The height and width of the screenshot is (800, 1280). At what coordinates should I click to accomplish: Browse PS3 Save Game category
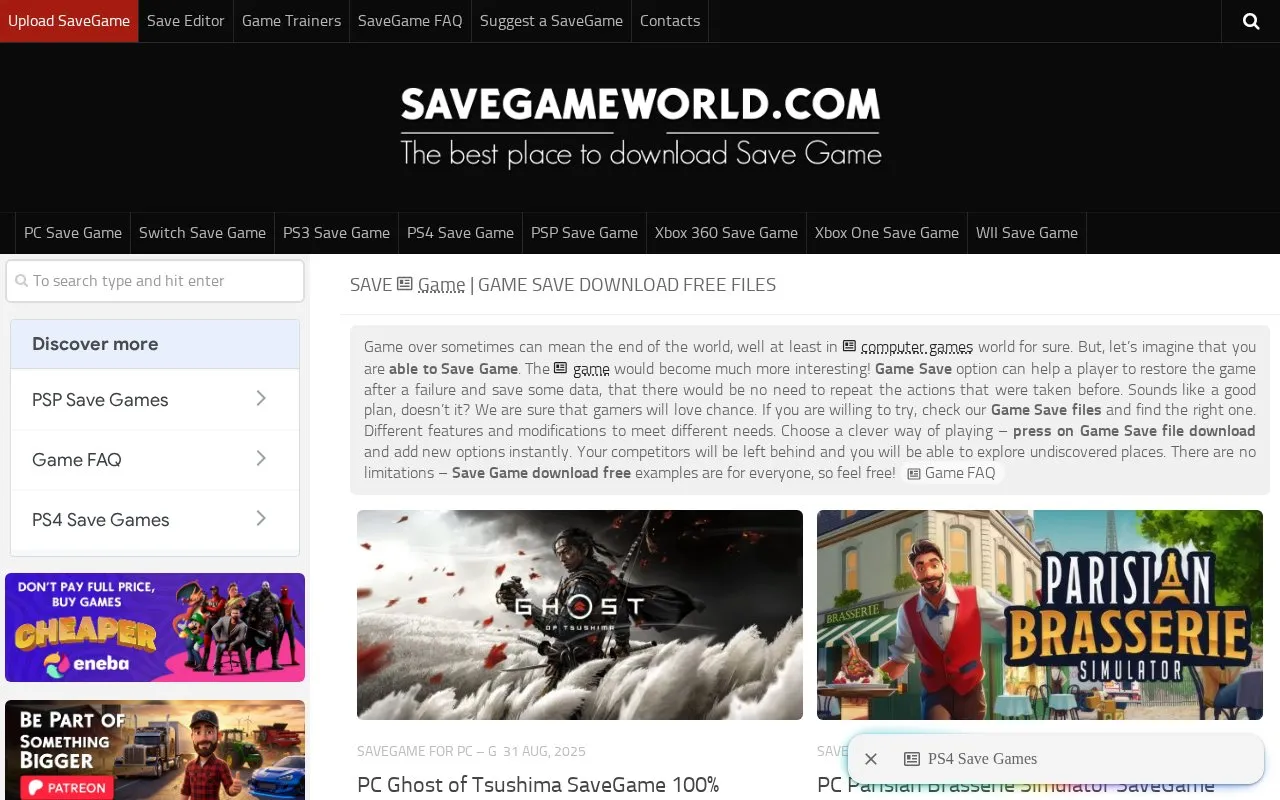(336, 233)
